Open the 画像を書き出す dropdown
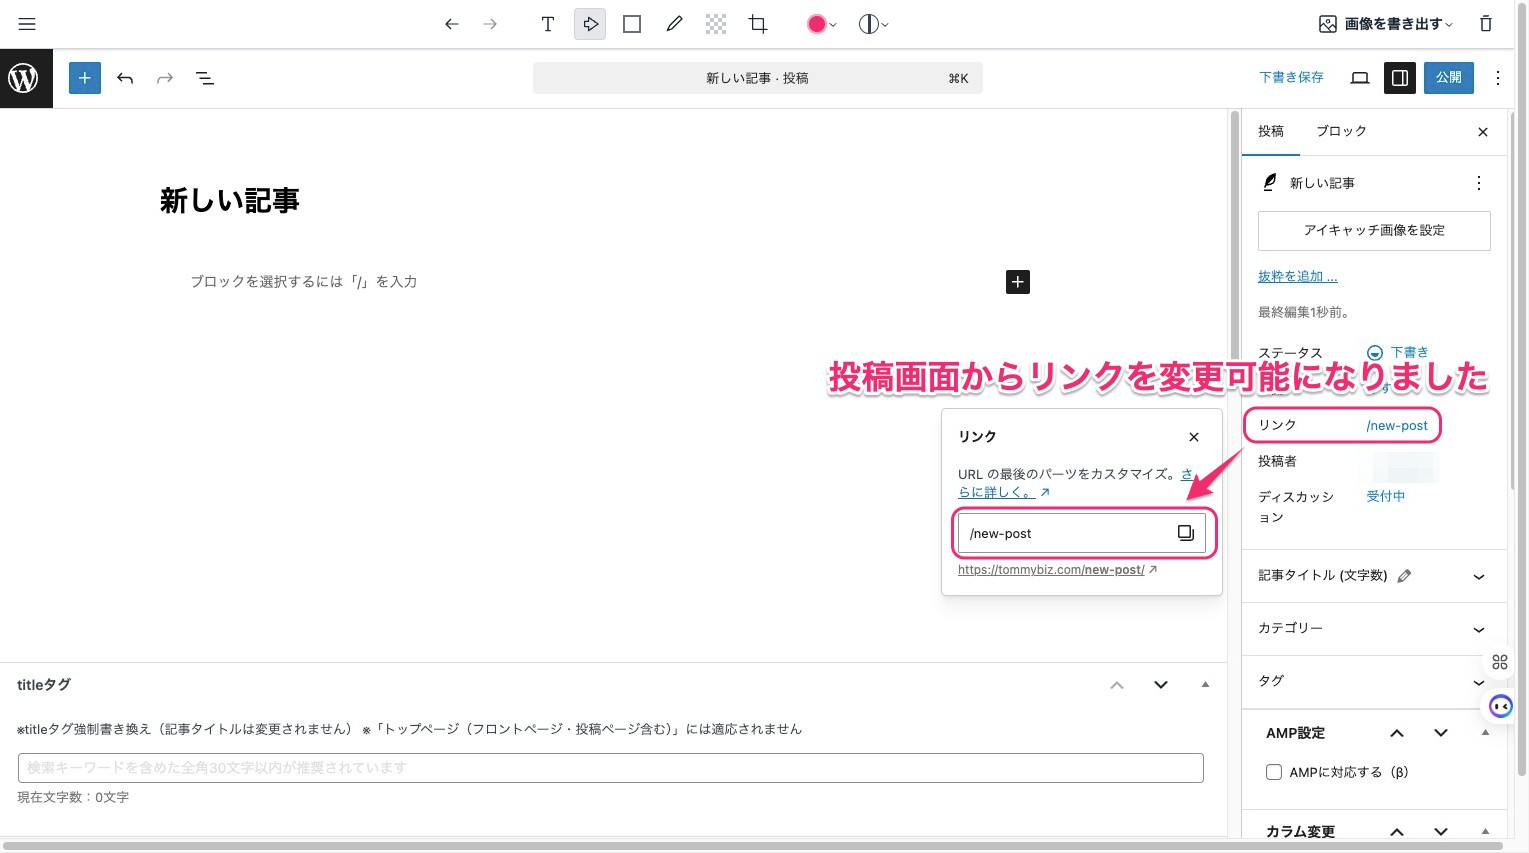The height and width of the screenshot is (853, 1529). (1386, 24)
